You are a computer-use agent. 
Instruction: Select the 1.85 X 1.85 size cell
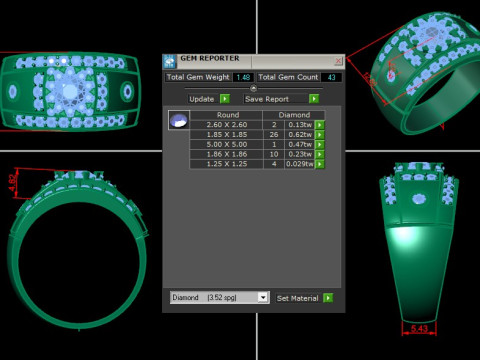pyautogui.click(x=226, y=135)
